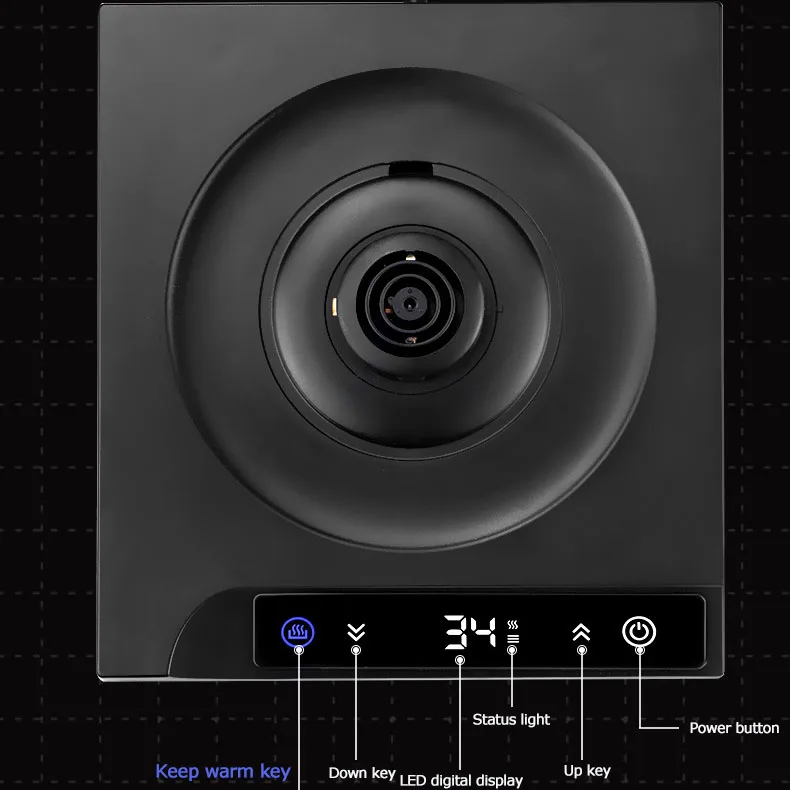Tap the power button icon
This screenshot has width=790, height=790.
click(639, 631)
